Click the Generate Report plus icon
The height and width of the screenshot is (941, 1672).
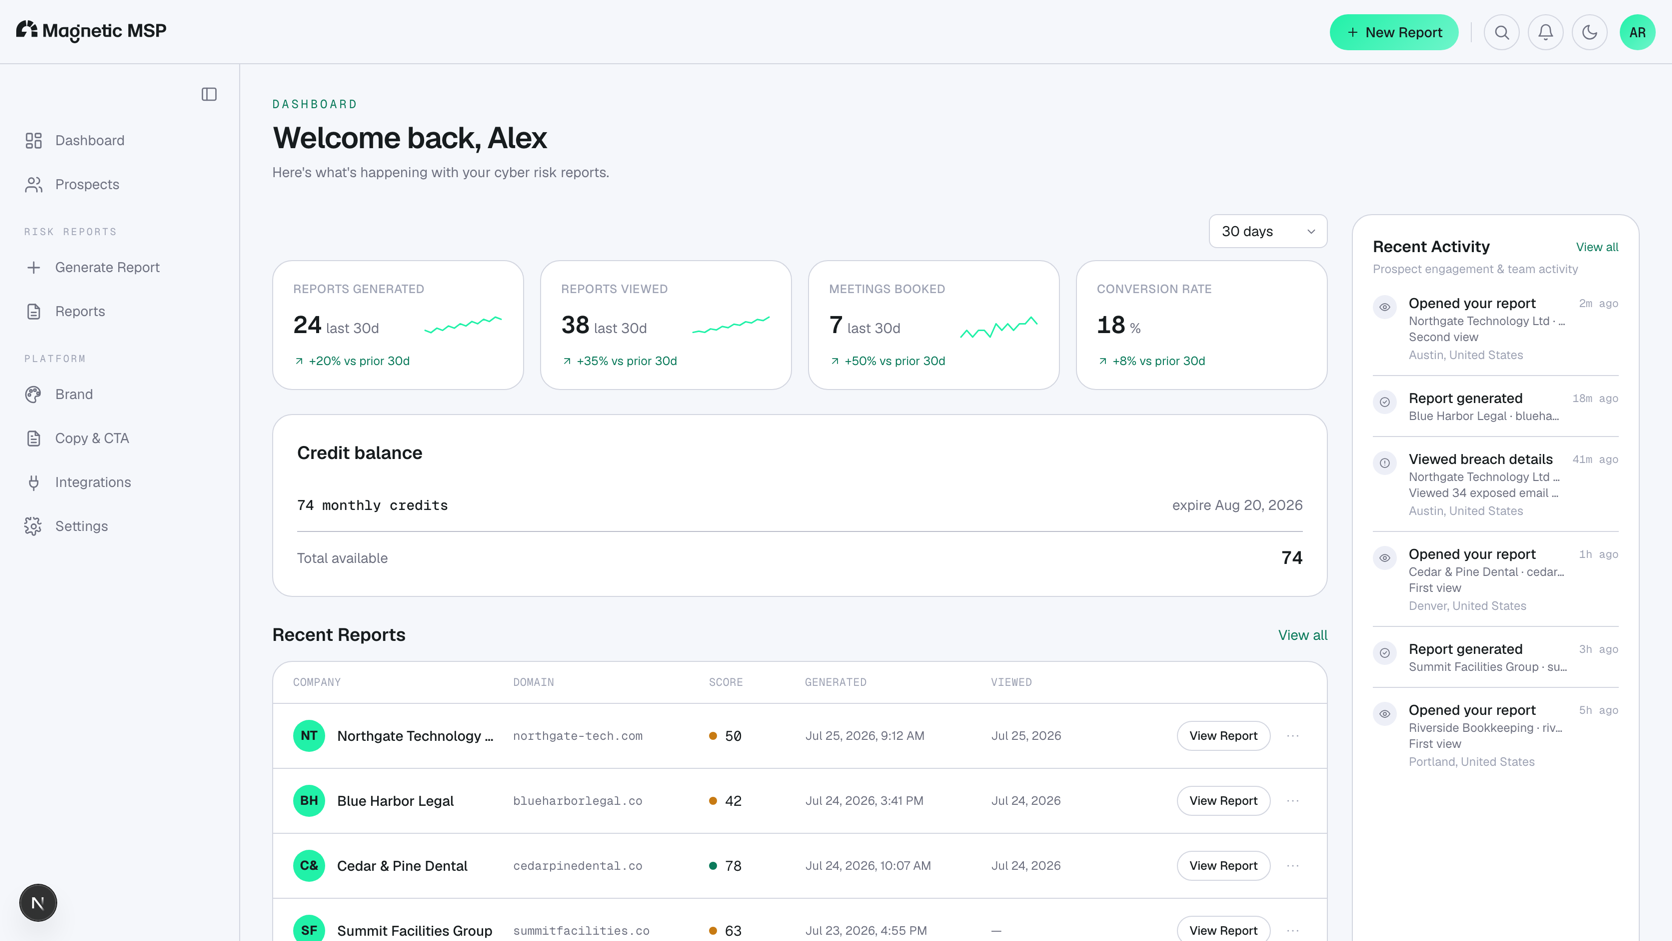click(34, 267)
